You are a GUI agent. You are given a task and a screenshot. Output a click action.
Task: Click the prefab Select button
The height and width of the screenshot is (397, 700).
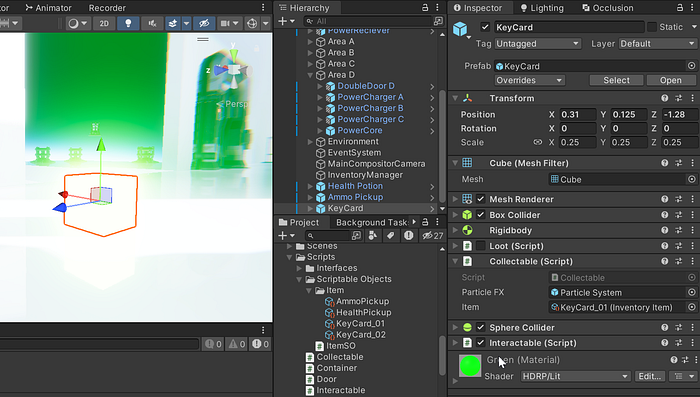click(616, 80)
